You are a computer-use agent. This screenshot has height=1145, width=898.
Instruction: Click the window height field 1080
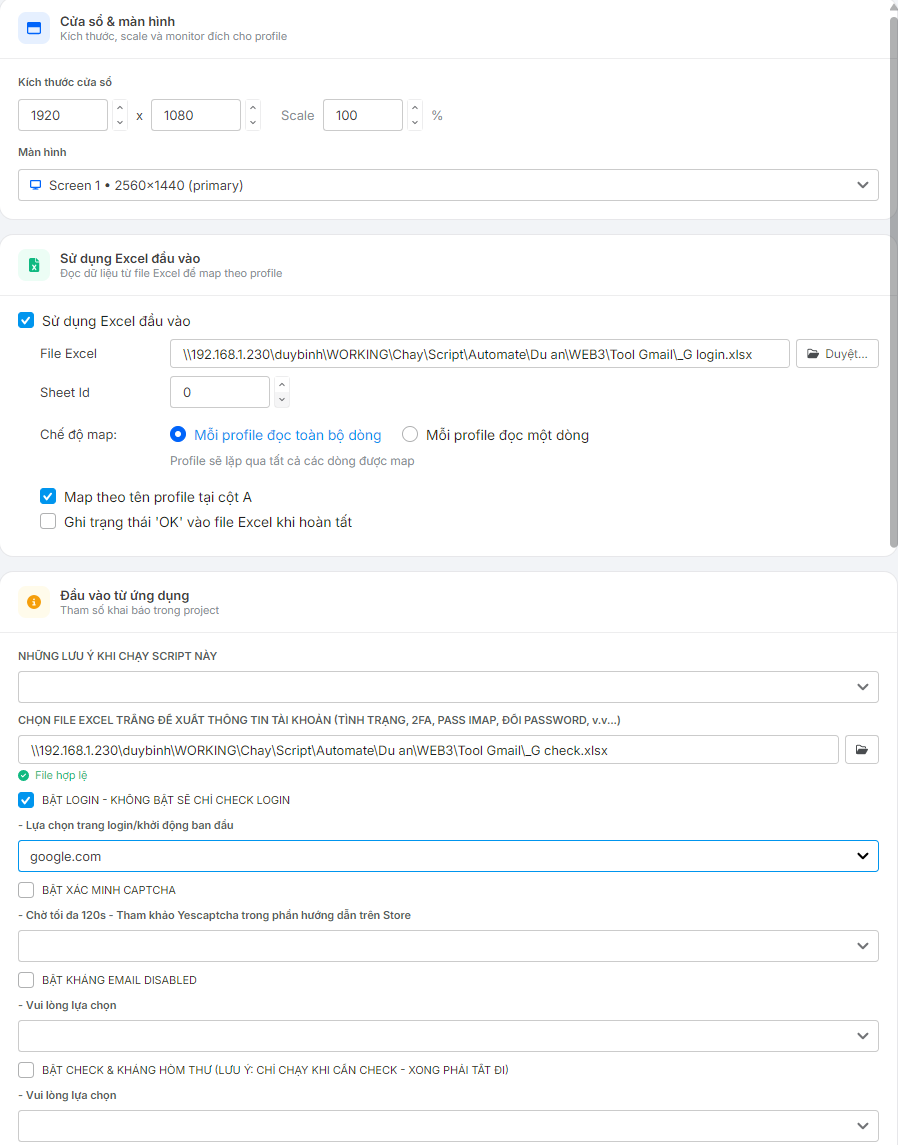tap(196, 115)
